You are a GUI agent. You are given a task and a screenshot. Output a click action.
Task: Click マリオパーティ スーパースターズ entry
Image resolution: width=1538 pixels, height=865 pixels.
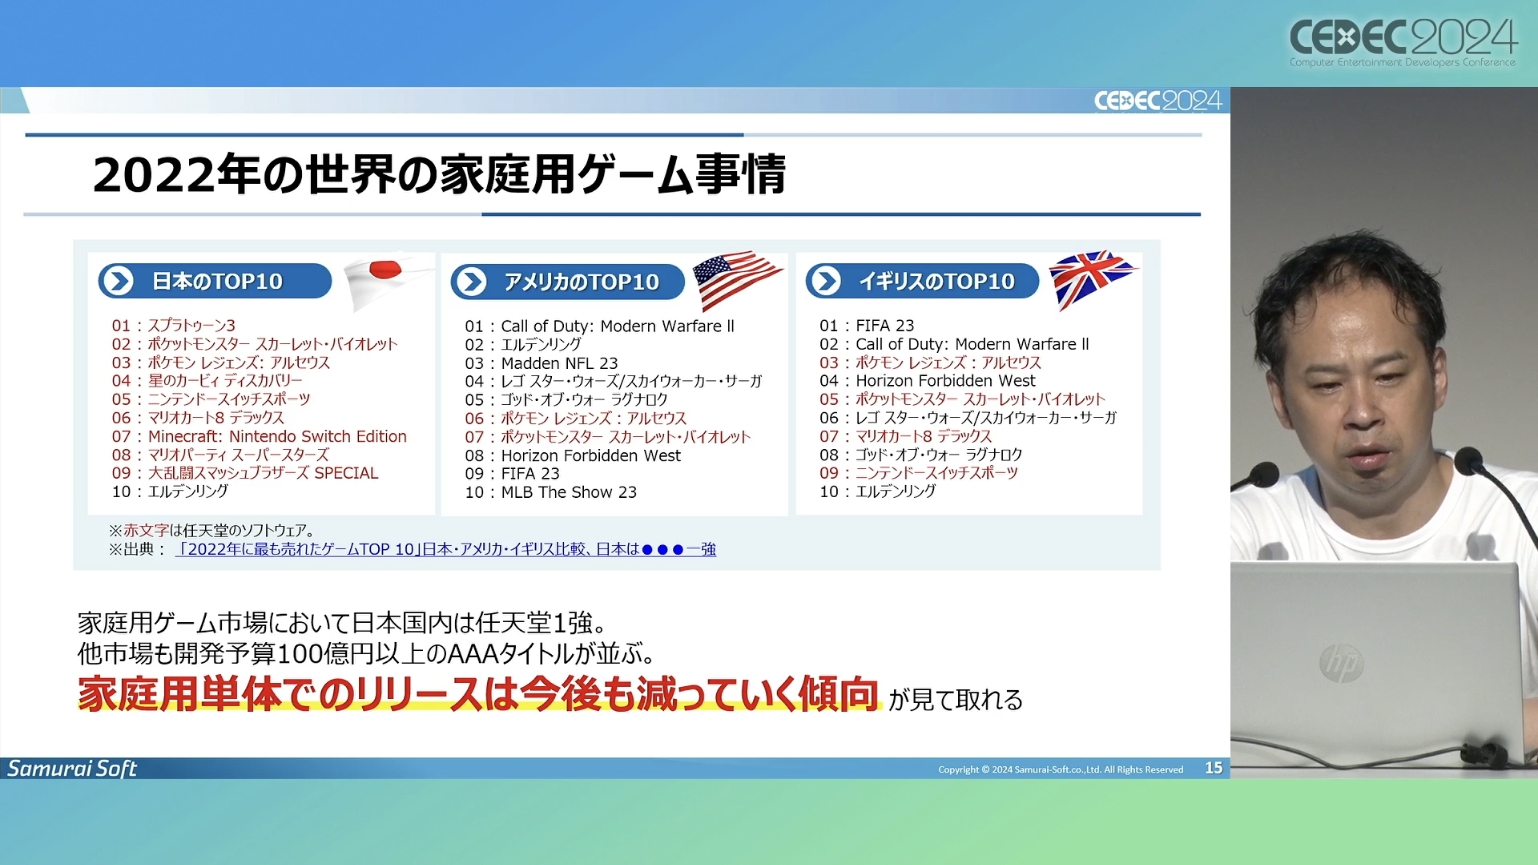[x=220, y=454]
